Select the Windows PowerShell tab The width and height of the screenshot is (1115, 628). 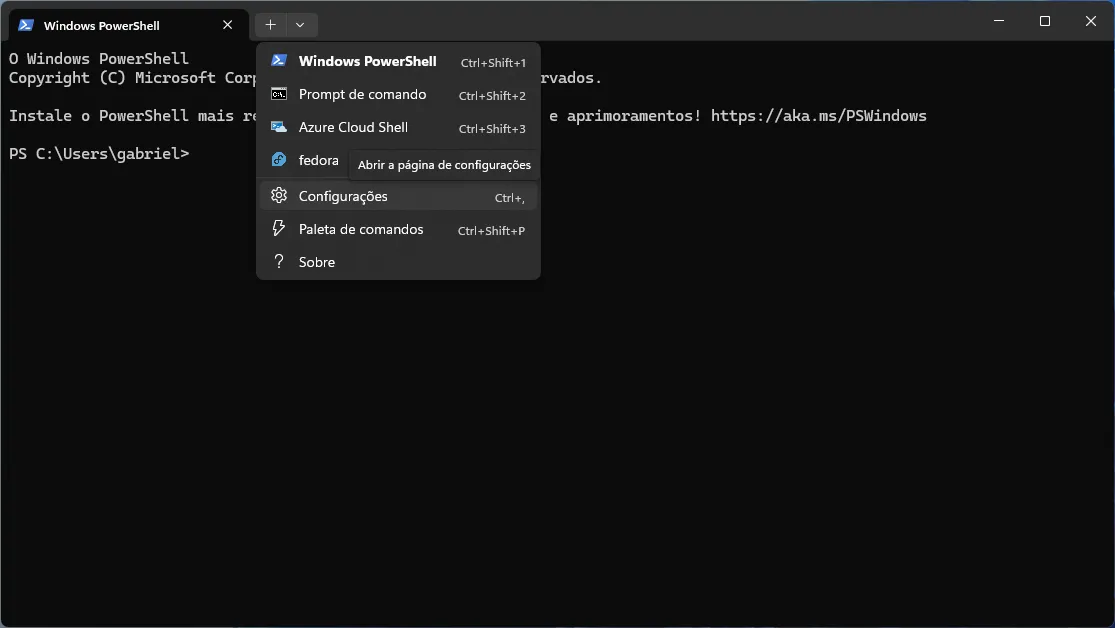(x=129, y=26)
